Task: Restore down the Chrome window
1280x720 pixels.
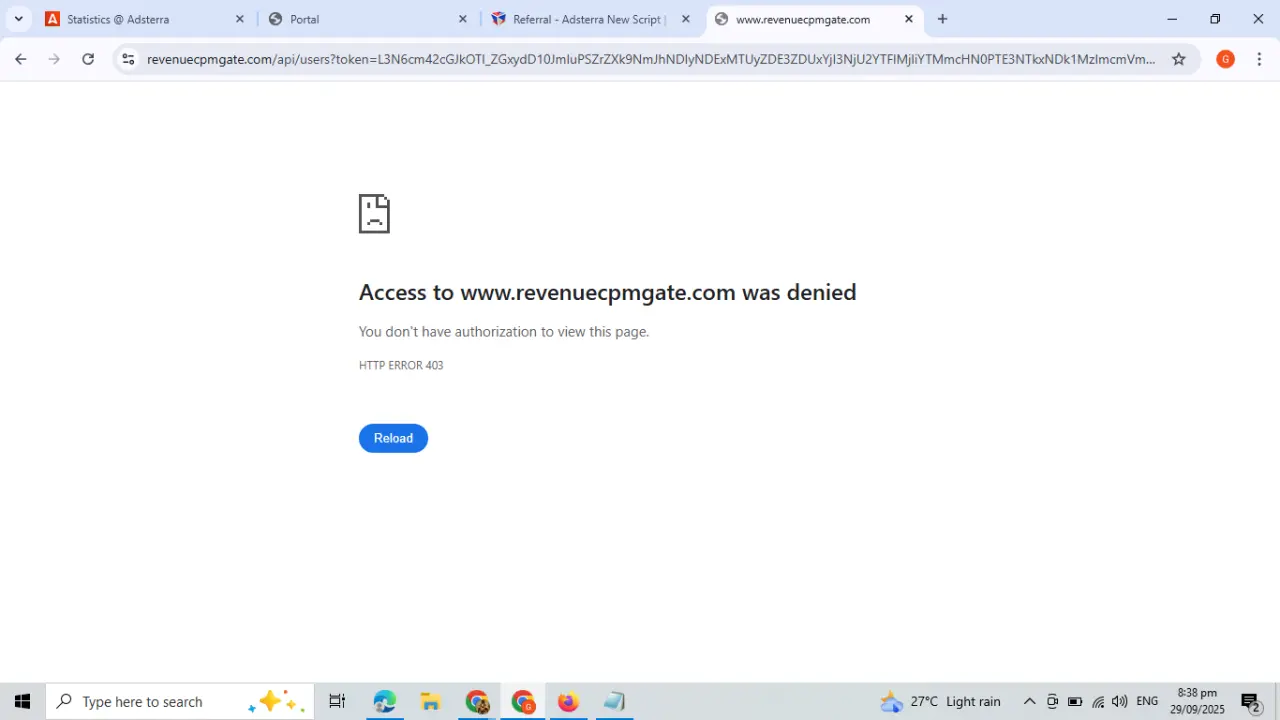Action: click(x=1215, y=19)
